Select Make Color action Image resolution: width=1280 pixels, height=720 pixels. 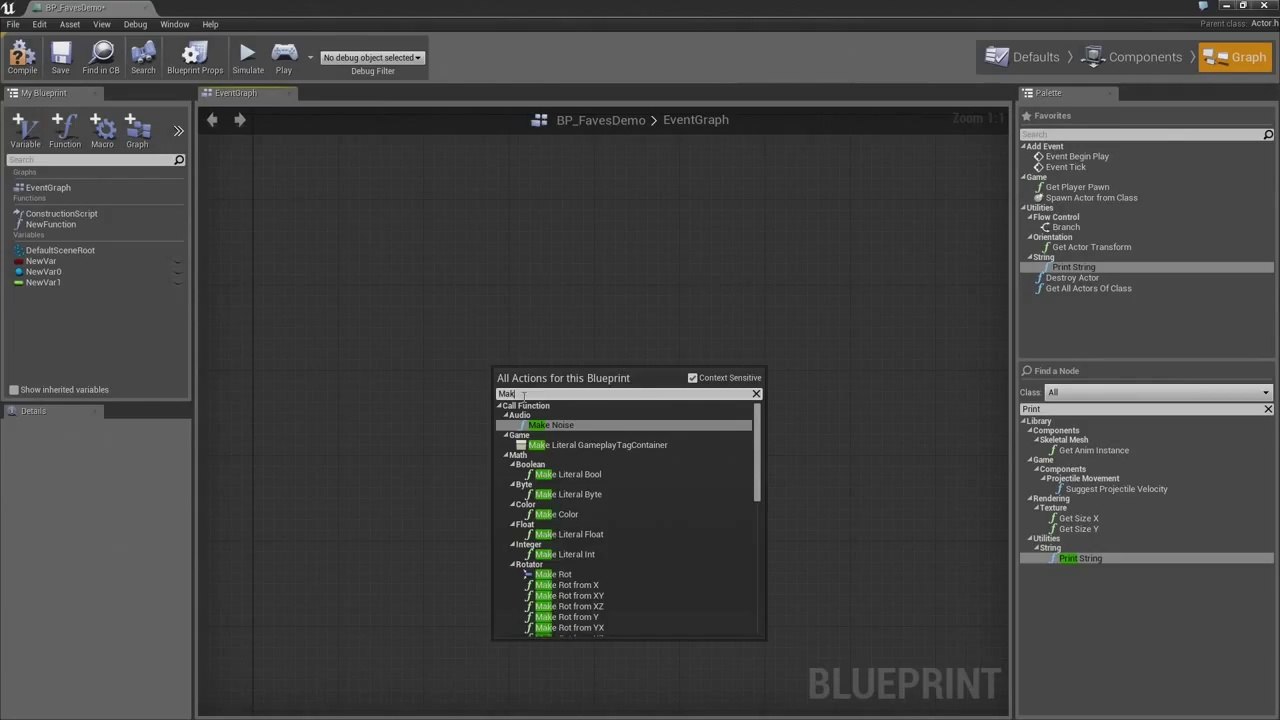coord(556,515)
